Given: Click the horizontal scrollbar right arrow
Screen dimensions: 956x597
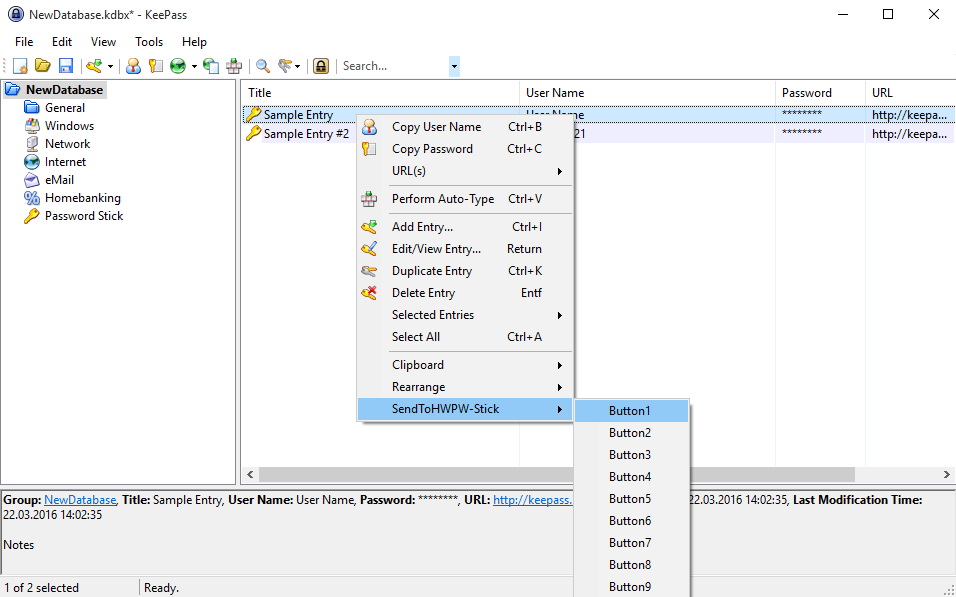Looking at the screenshot, I should pyautogui.click(x=946, y=474).
